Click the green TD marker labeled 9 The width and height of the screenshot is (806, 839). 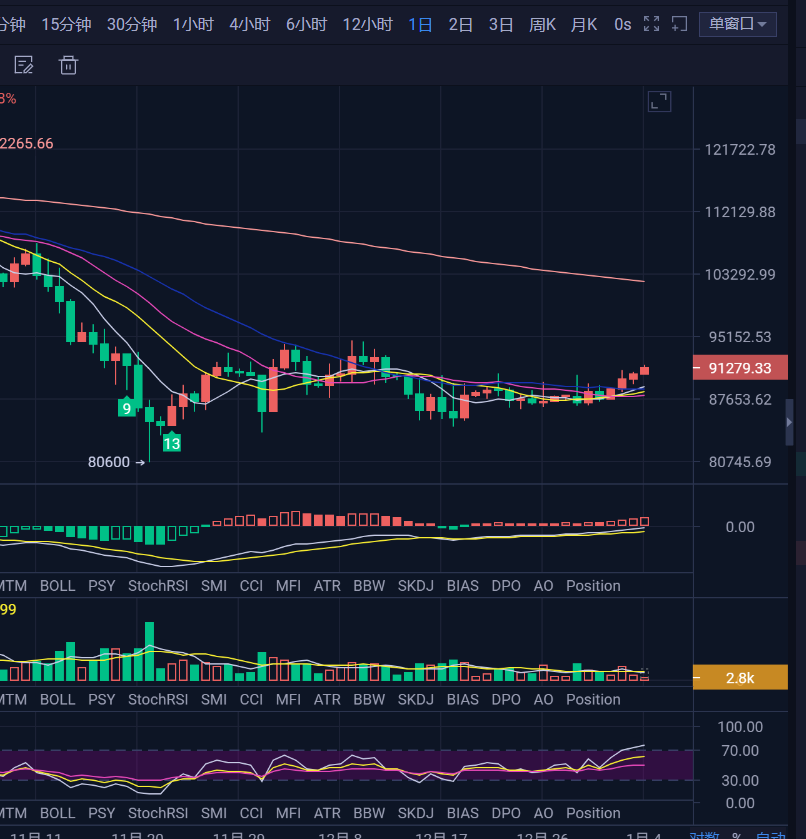click(x=127, y=408)
